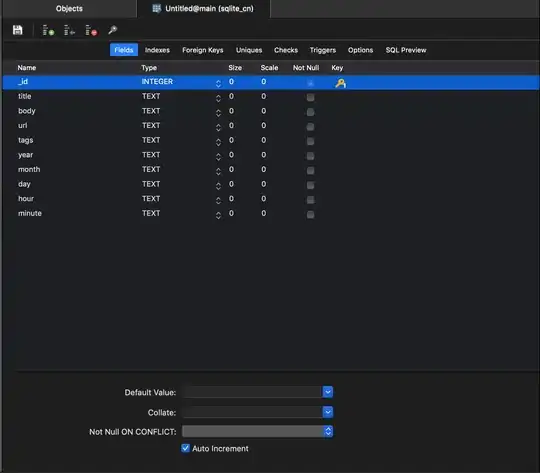540x473 pixels.
Task: Switch to the Indexes tab
Action: coord(157,50)
